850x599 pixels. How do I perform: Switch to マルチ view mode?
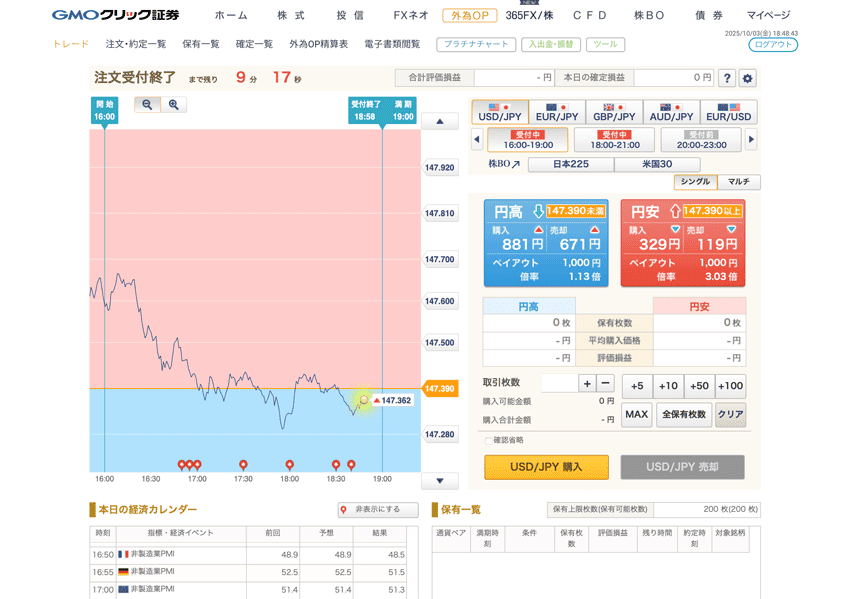[738, 182]
